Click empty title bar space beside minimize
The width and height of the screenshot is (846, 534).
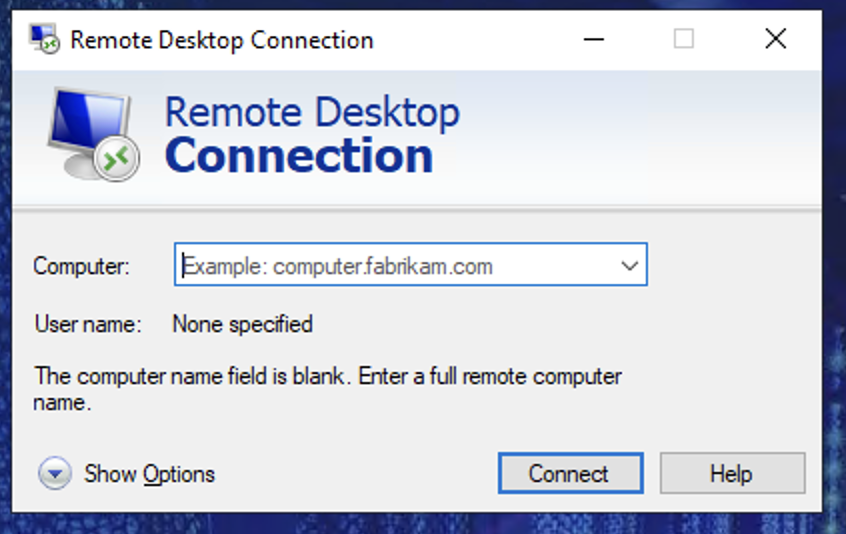(x=480, y=40)
